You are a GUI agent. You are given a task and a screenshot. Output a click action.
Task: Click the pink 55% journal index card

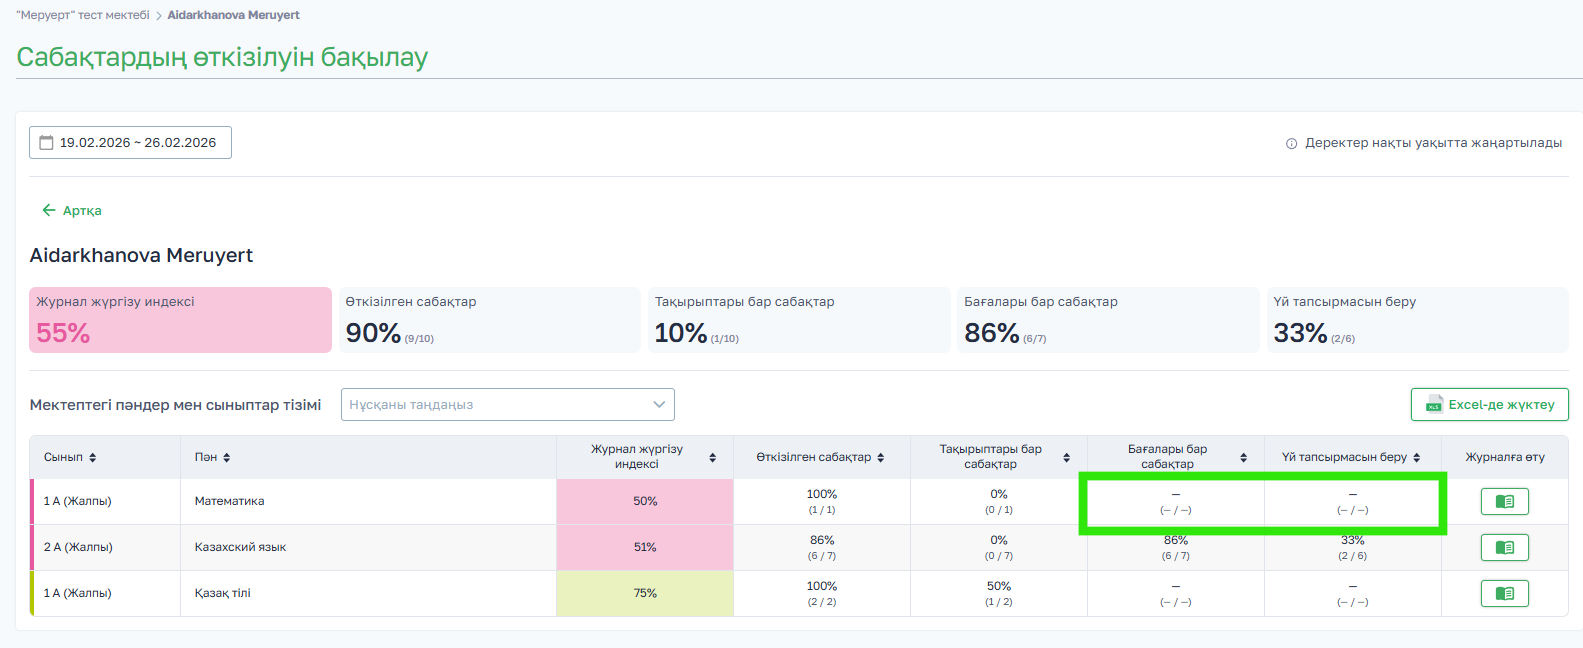click(x=180, y=320)
